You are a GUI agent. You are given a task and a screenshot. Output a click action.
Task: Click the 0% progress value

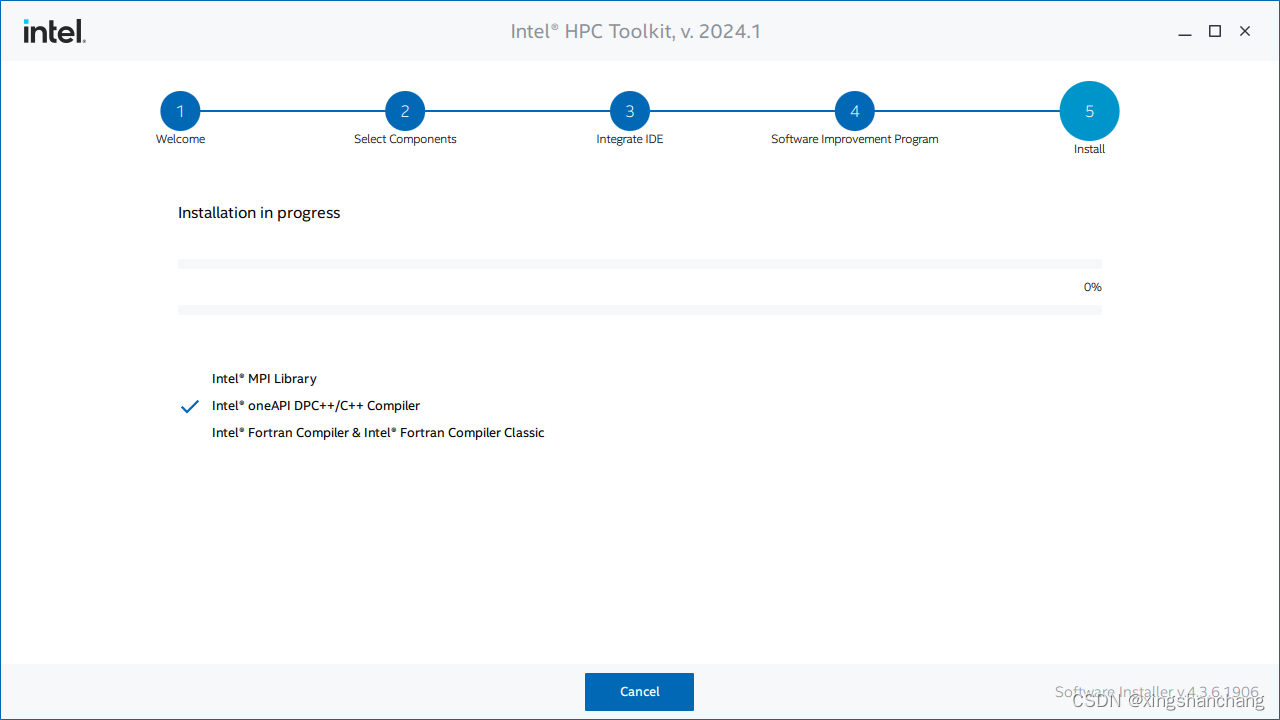pos(1093,287)
